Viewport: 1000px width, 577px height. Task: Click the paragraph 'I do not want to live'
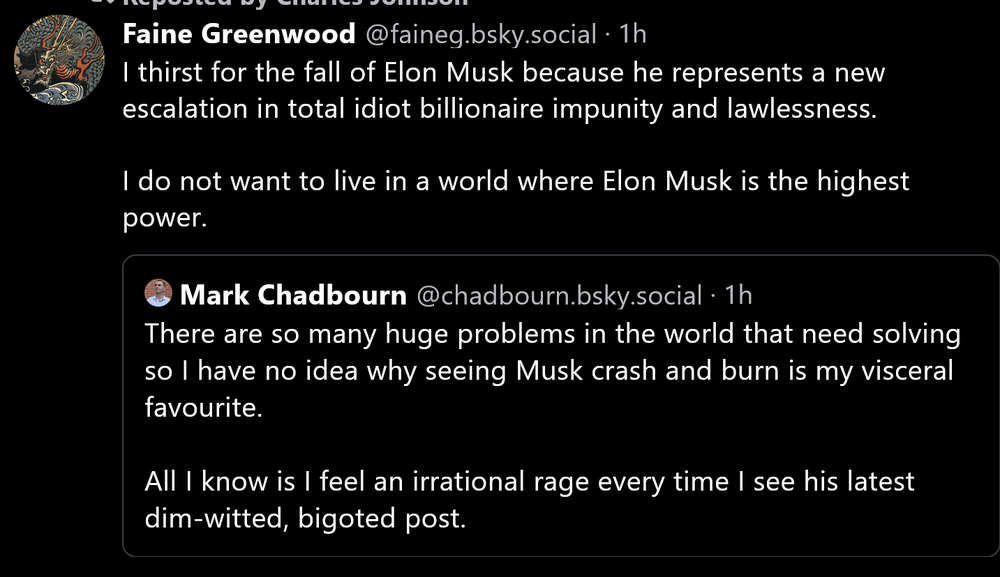point(515,182)
